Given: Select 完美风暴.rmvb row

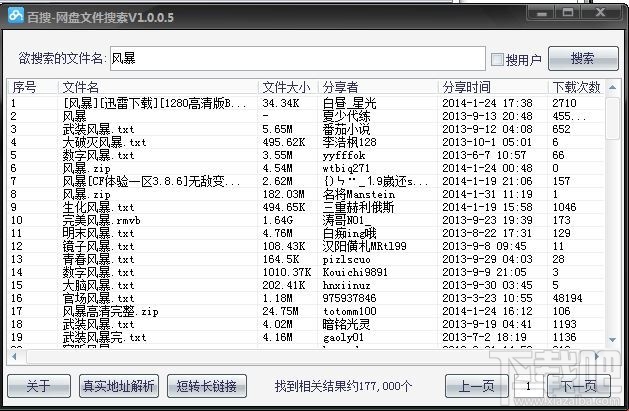Looking at the screenshot, I should coord(306,220).
